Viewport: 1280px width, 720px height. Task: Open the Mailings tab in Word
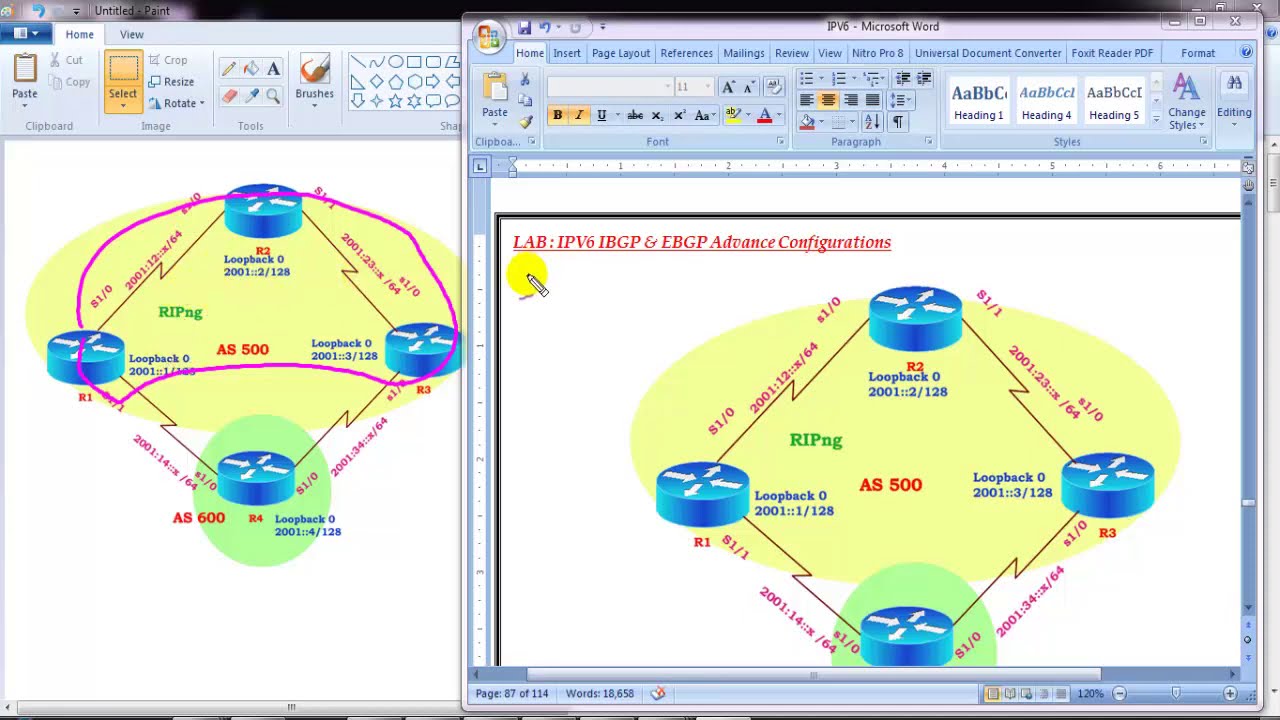click(x=743, y=53)
